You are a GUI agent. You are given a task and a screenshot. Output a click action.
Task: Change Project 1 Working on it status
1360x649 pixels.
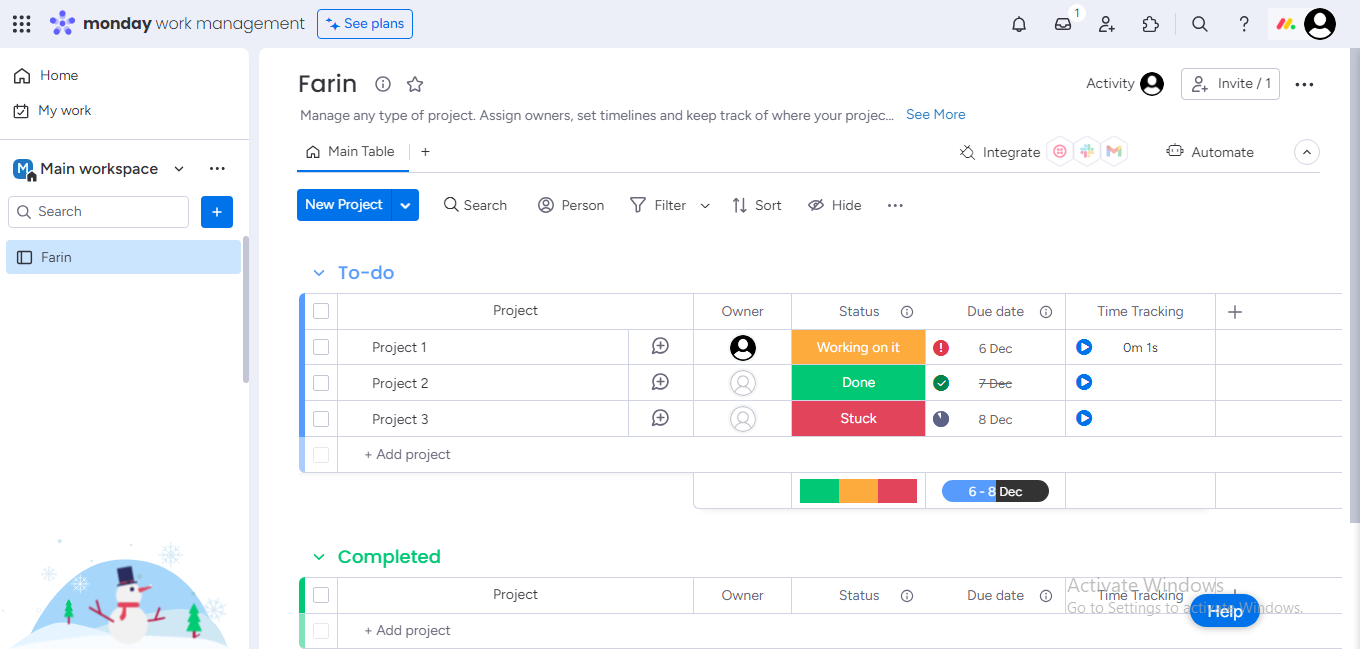point(858,347)
